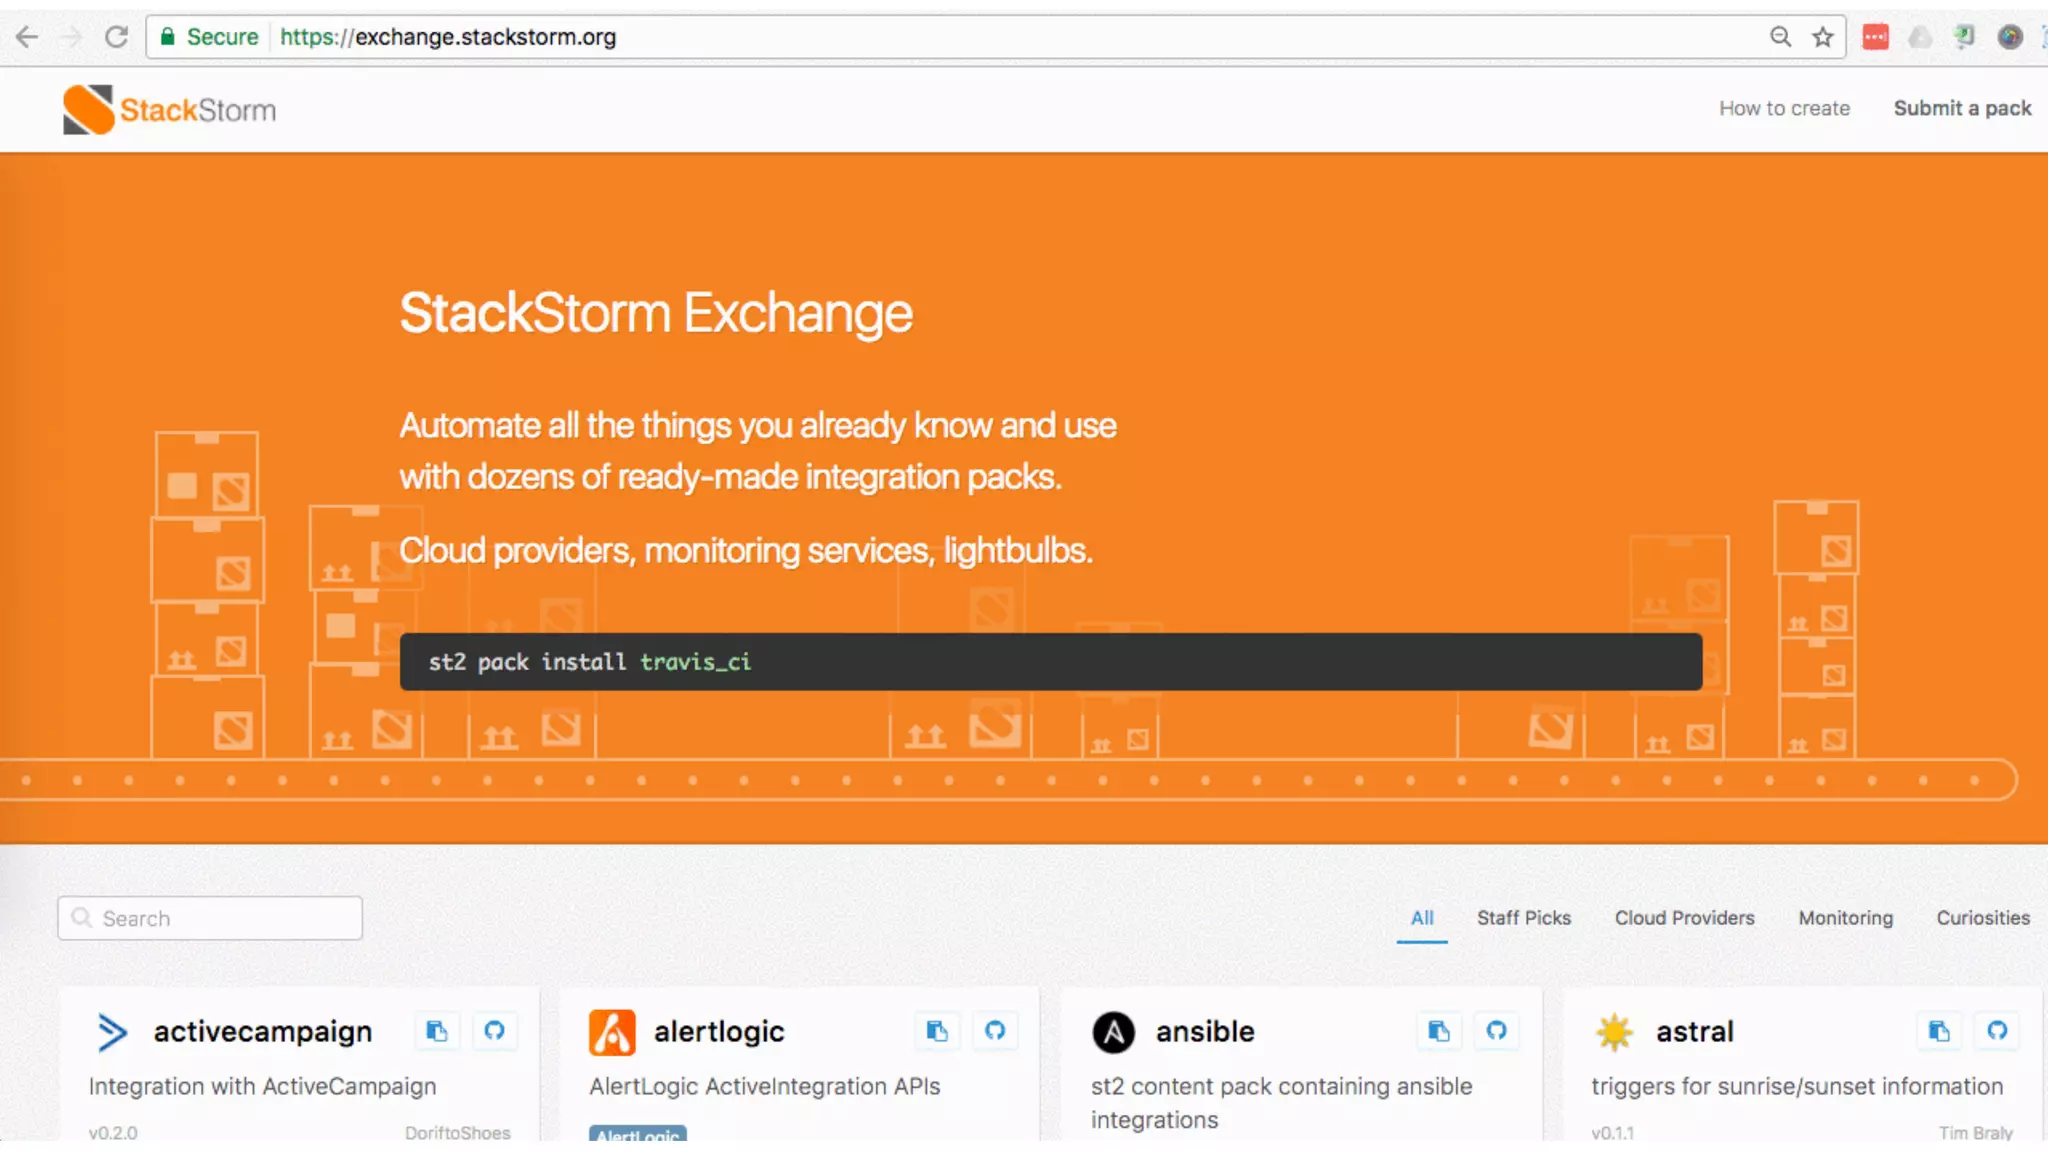This screenshot has width=2048, height=1152.
Task: Click the st2 pack install command box
Action: (1051, 662)
